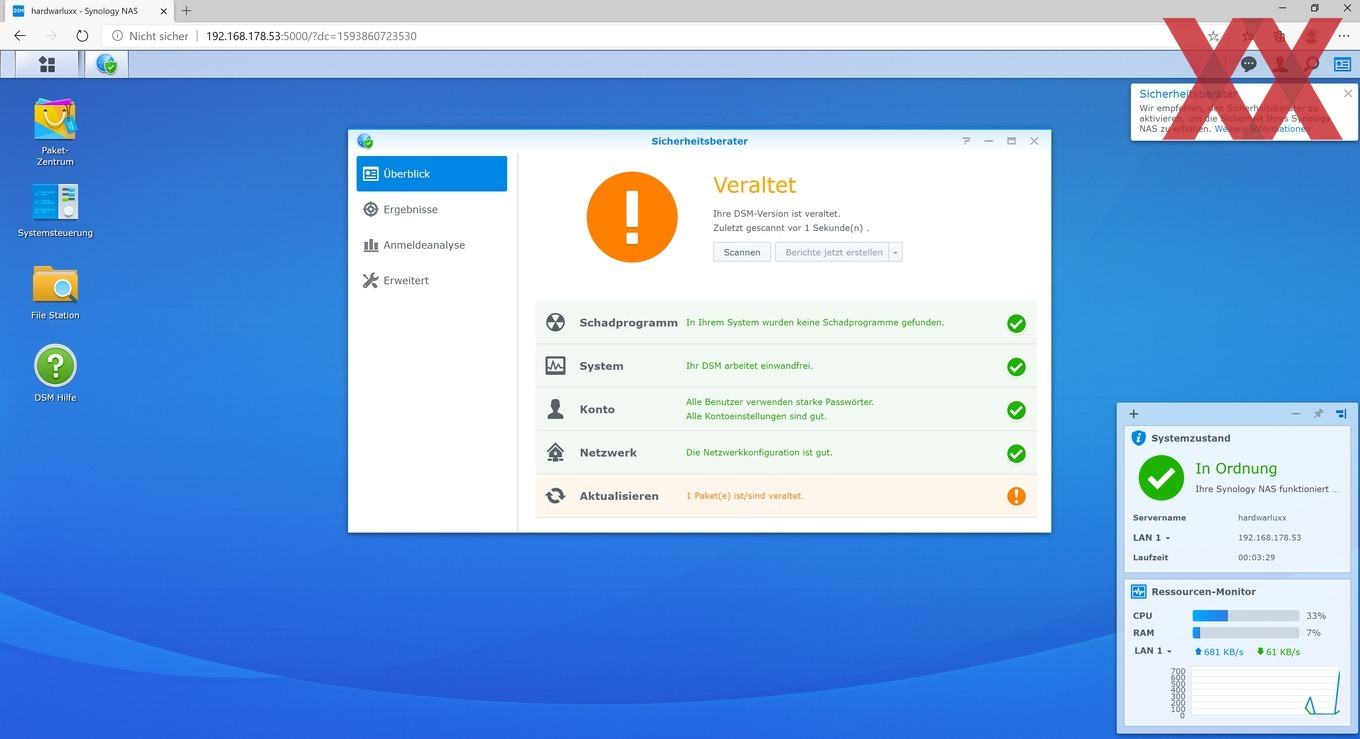Click the Nicht sicher site info indicator

150,36
